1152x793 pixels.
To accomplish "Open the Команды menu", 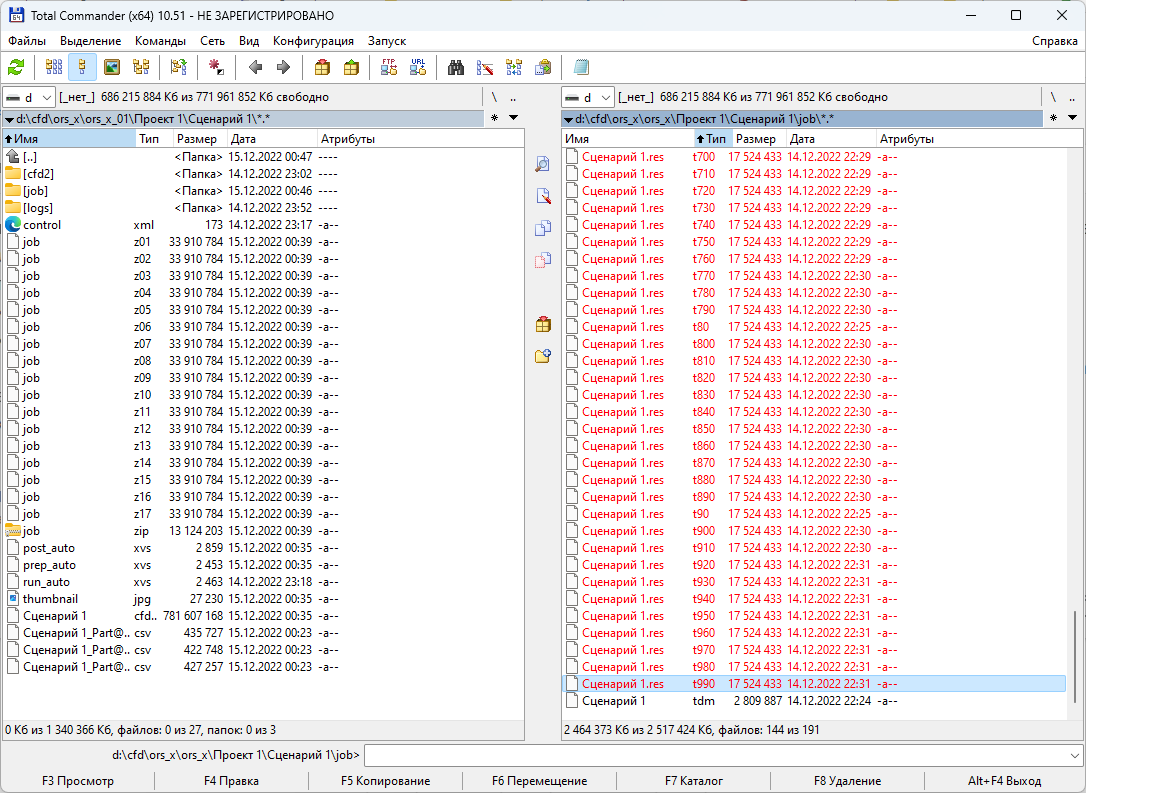I will tap(160, 41).
